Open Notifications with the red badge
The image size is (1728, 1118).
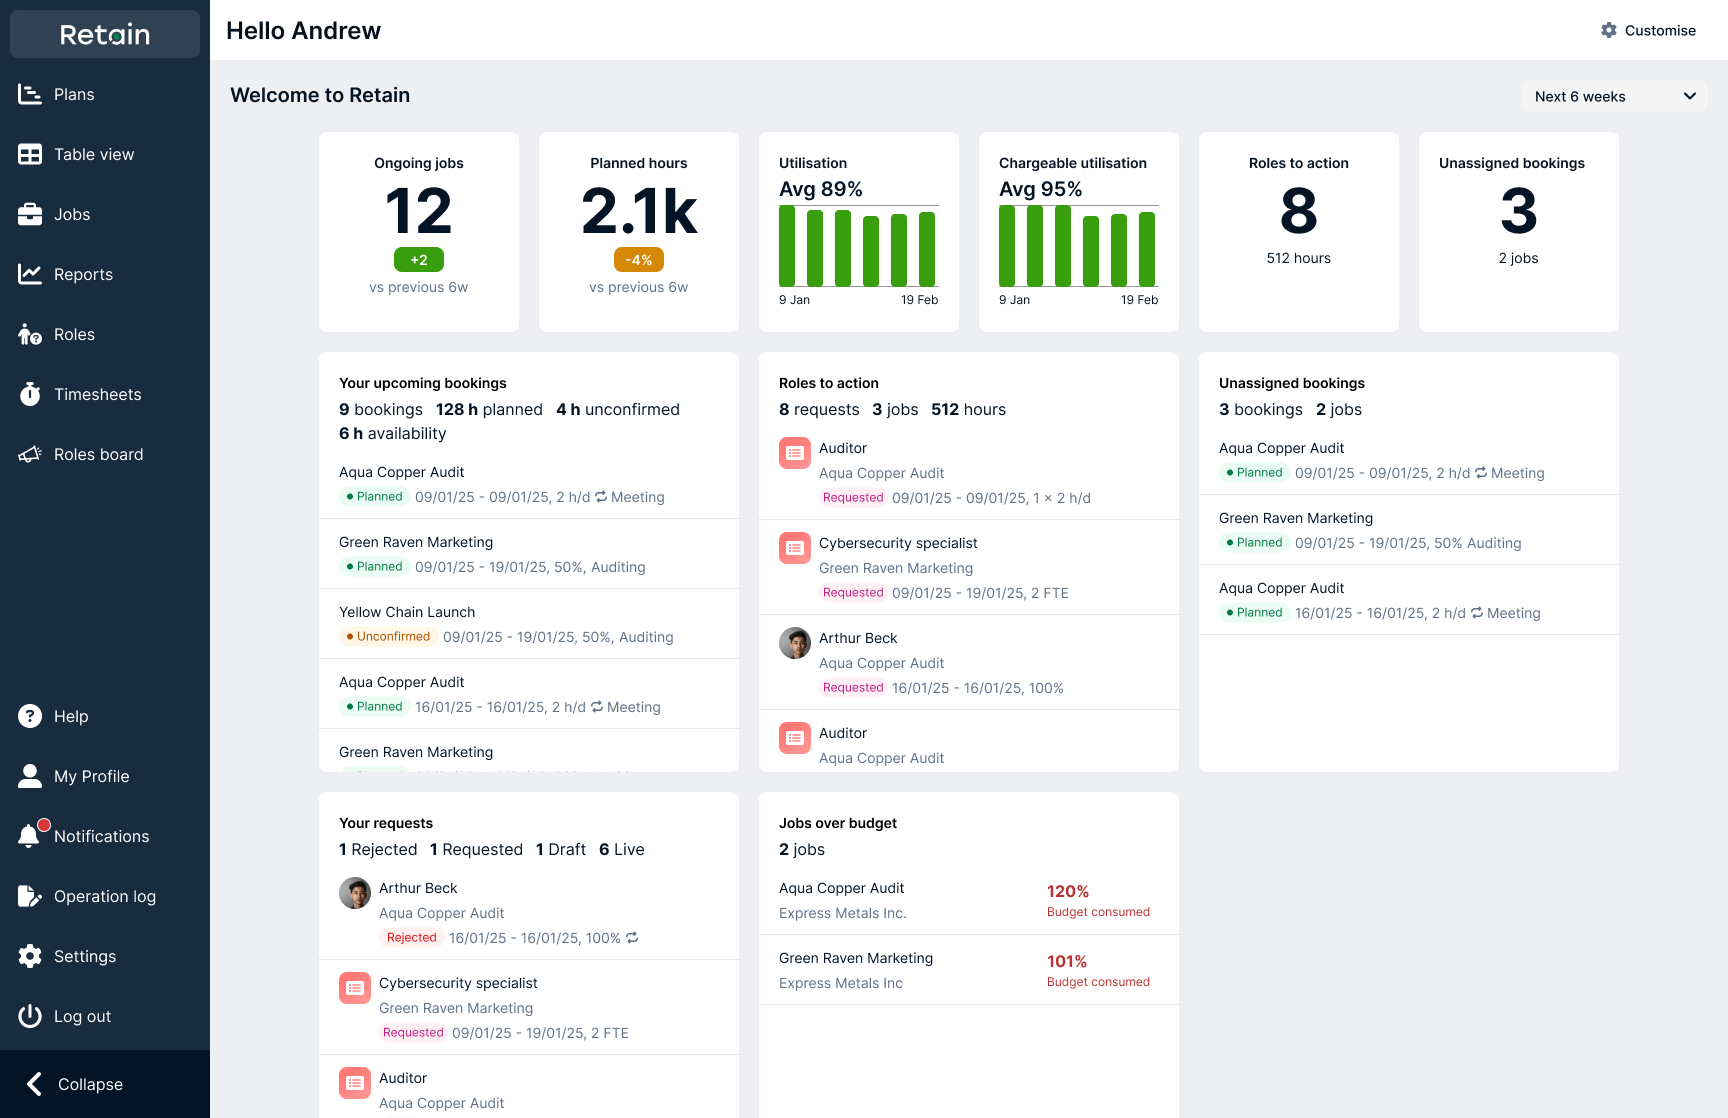31,836
